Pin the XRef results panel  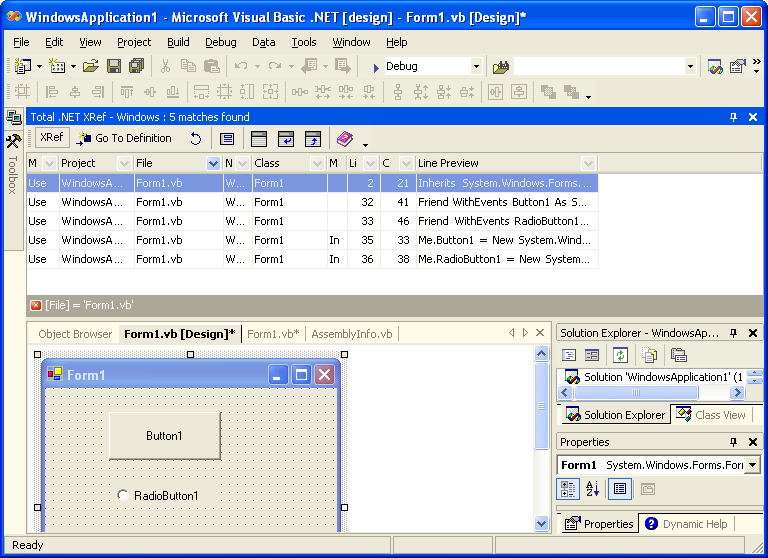click(733, 117)
